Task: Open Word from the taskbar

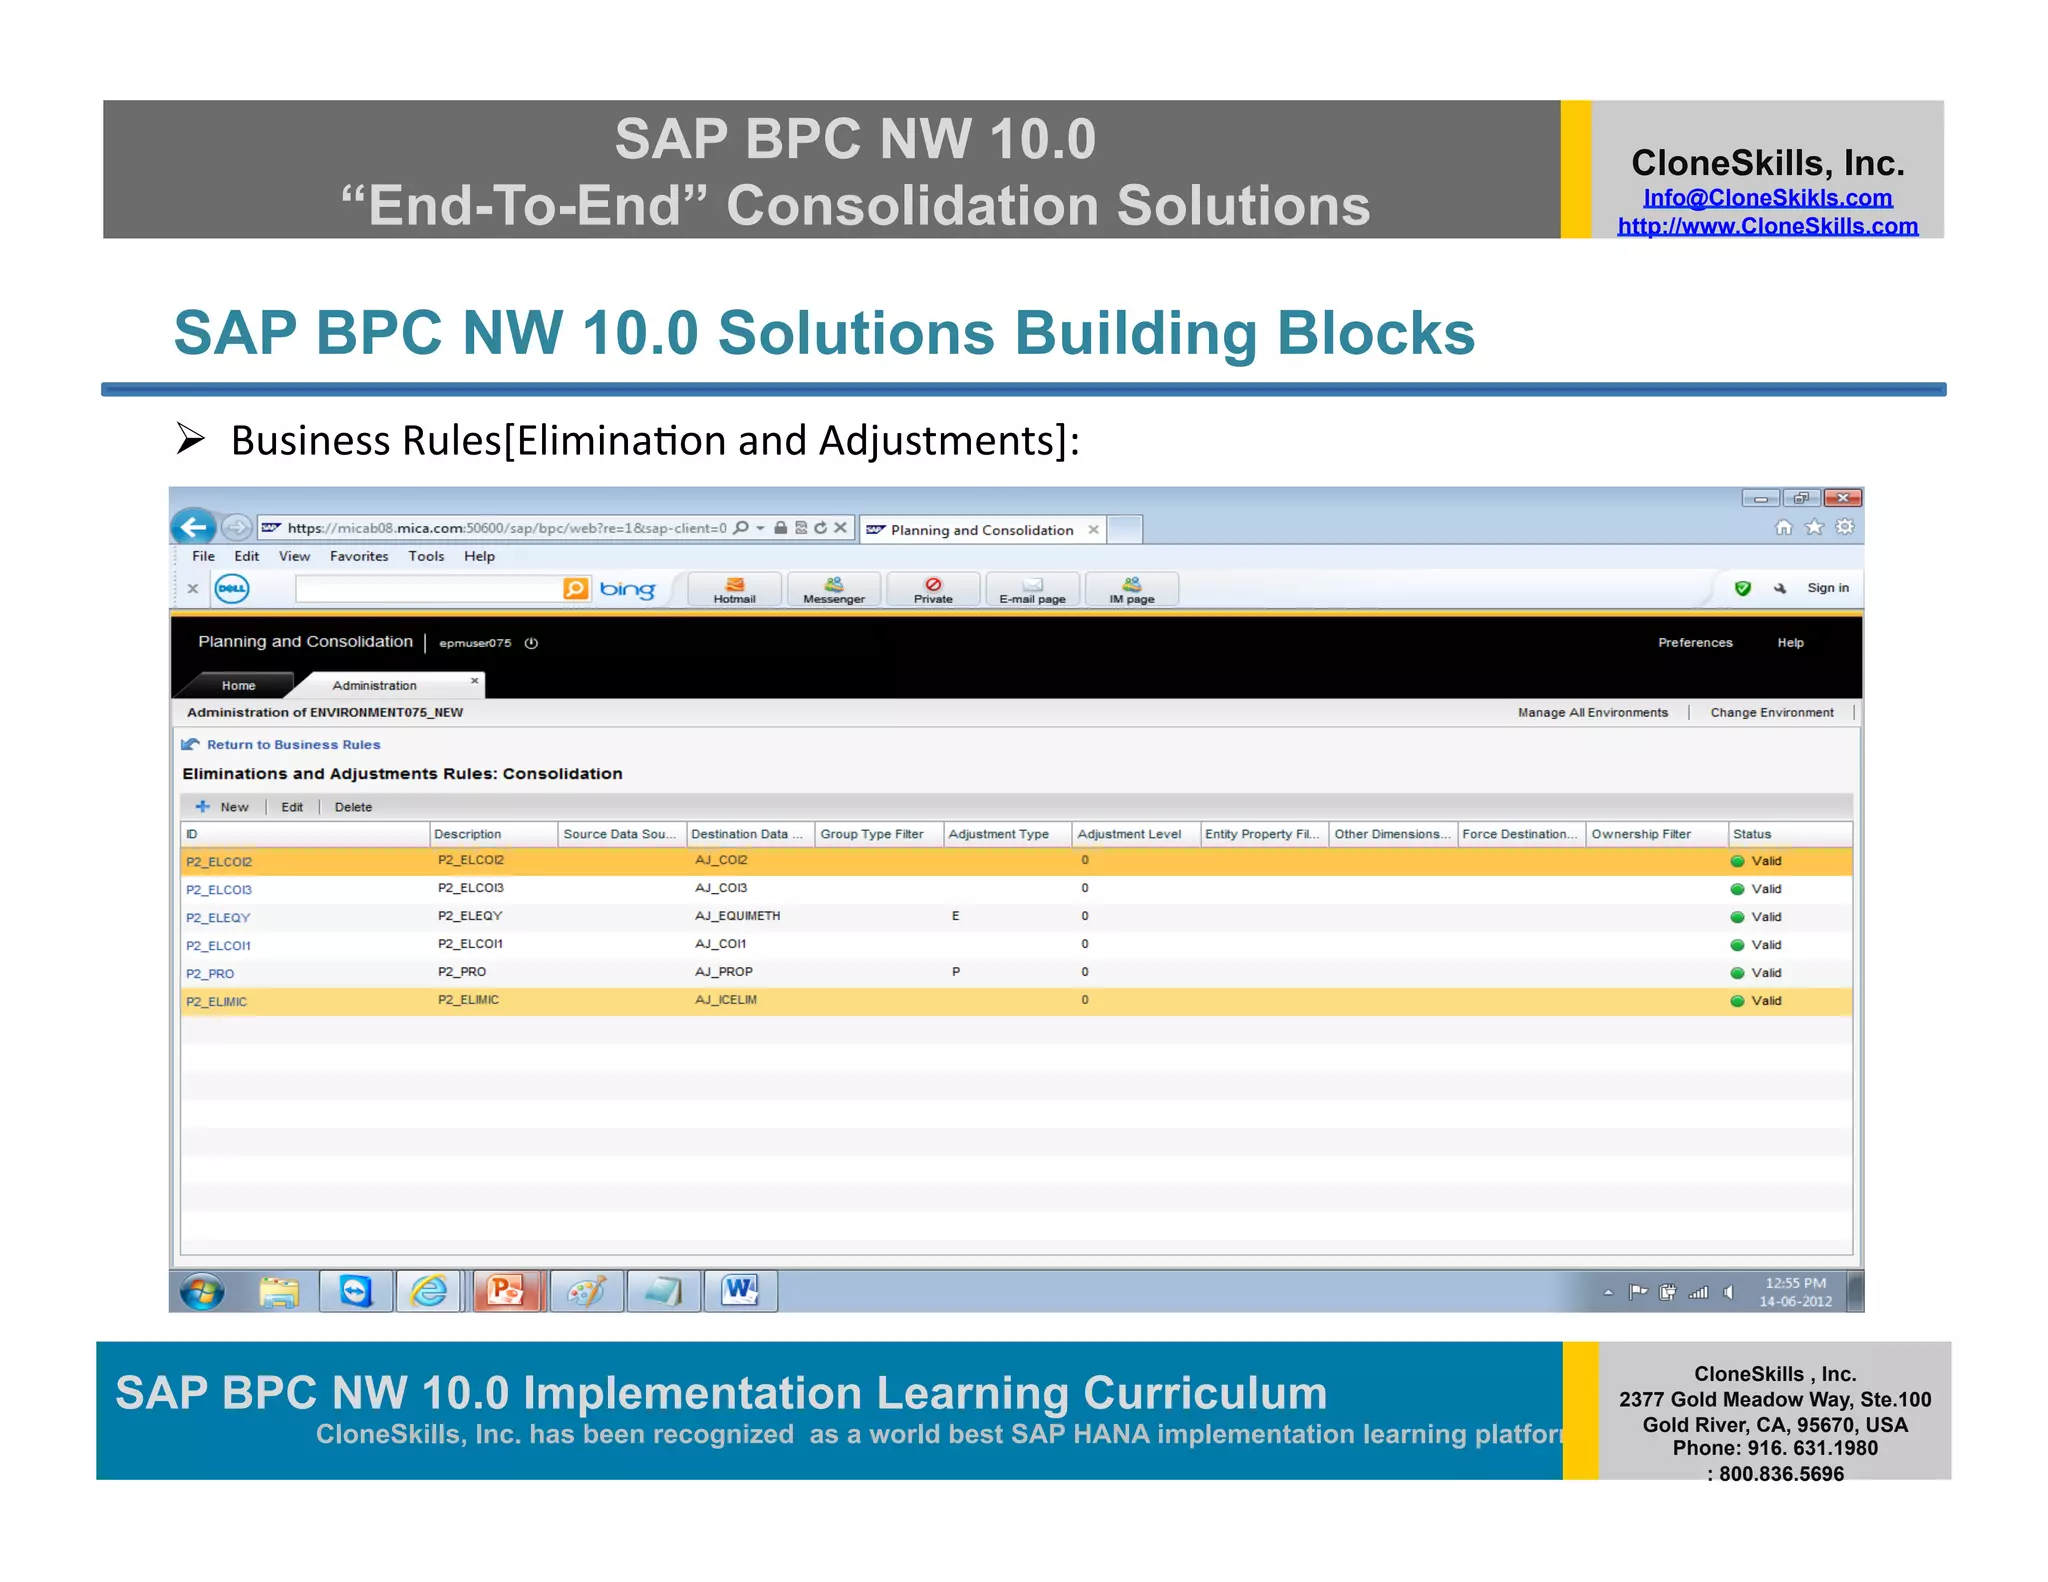Action: (741, 1292)
